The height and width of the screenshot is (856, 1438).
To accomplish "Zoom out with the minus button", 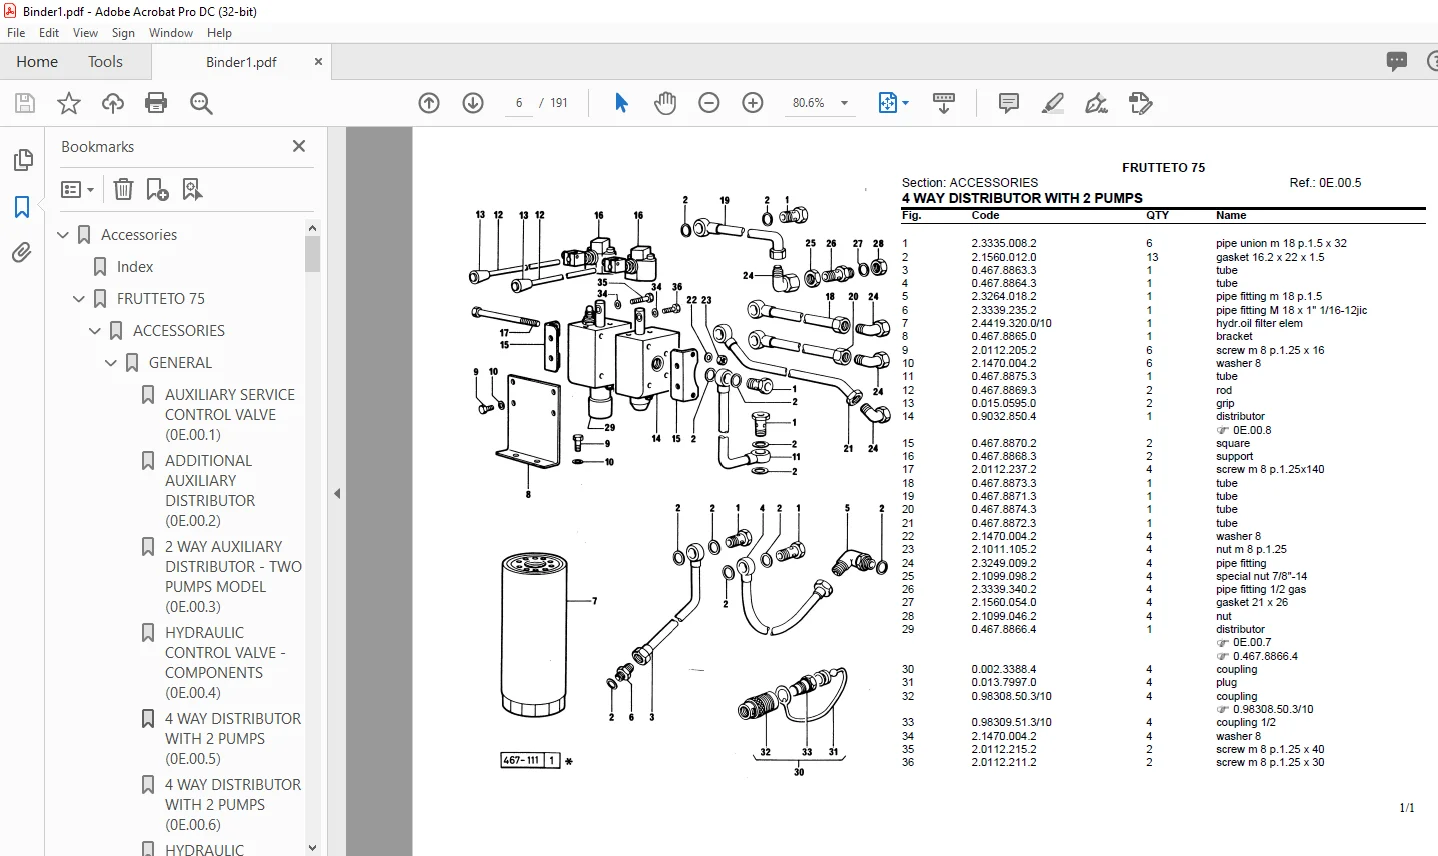I will tap(709, 103).
